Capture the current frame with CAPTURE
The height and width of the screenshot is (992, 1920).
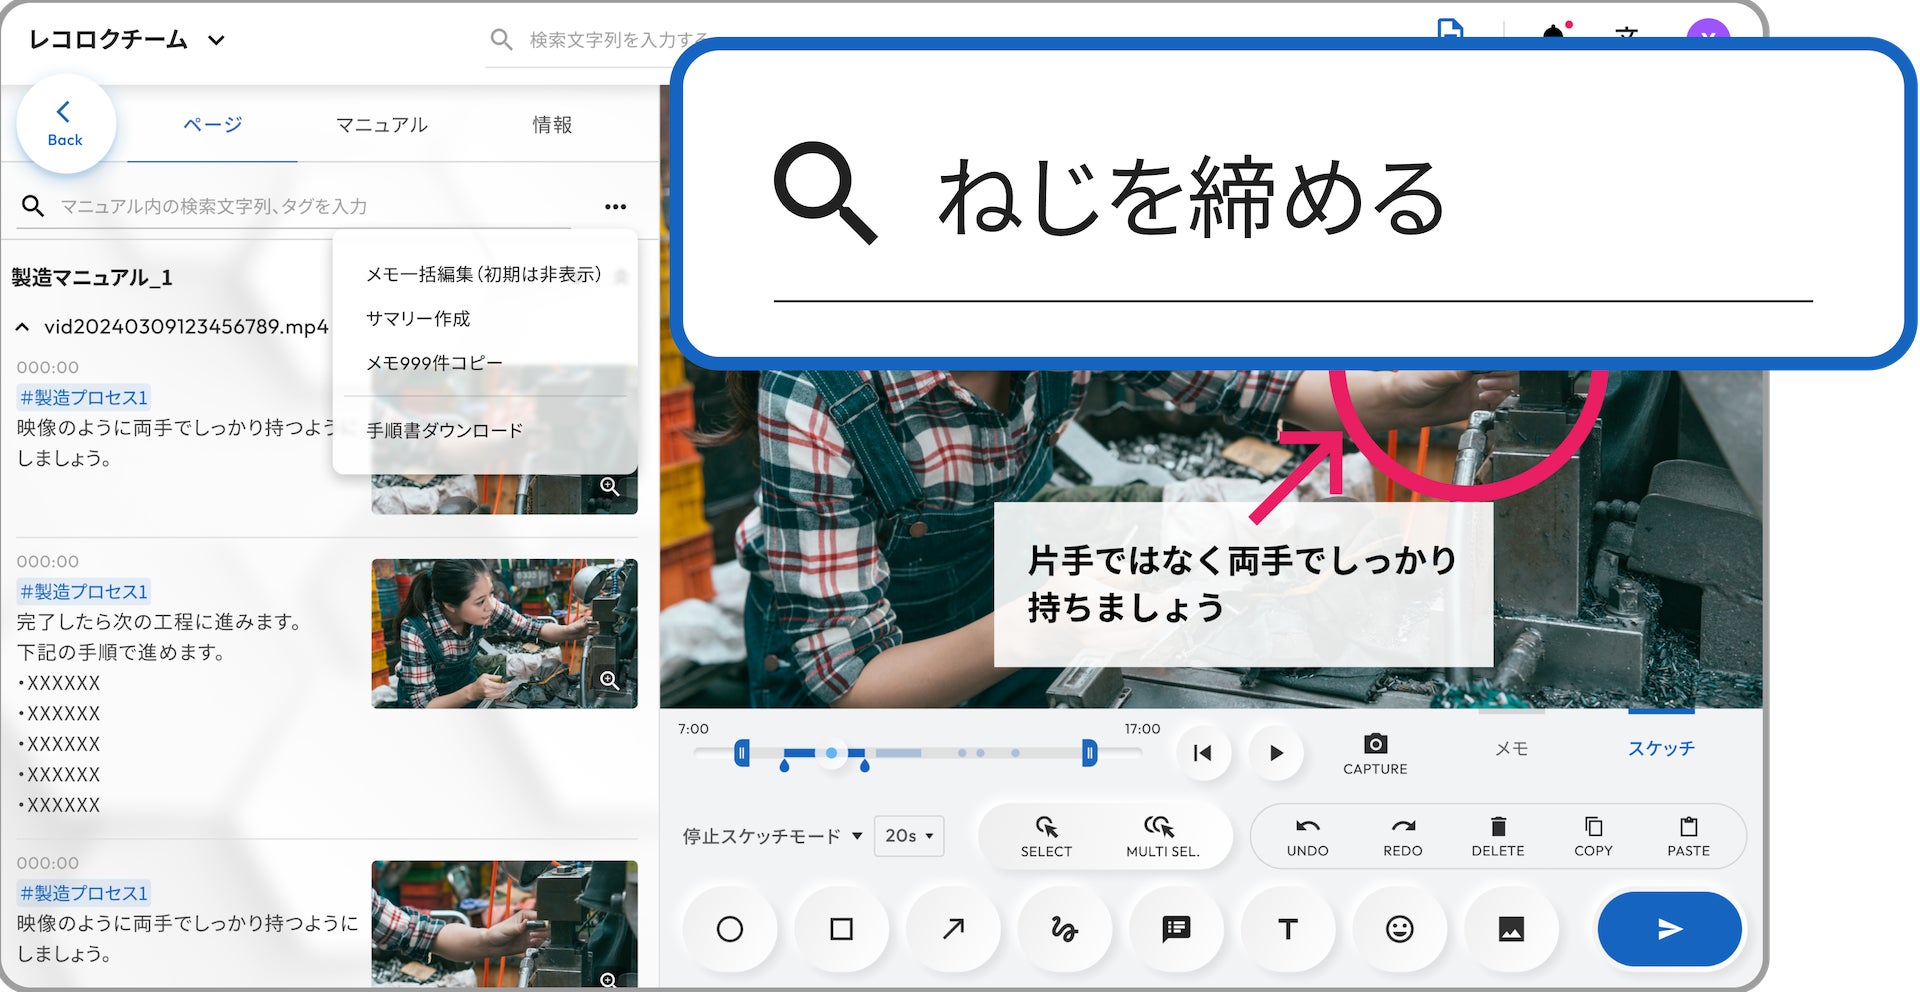1375,754
